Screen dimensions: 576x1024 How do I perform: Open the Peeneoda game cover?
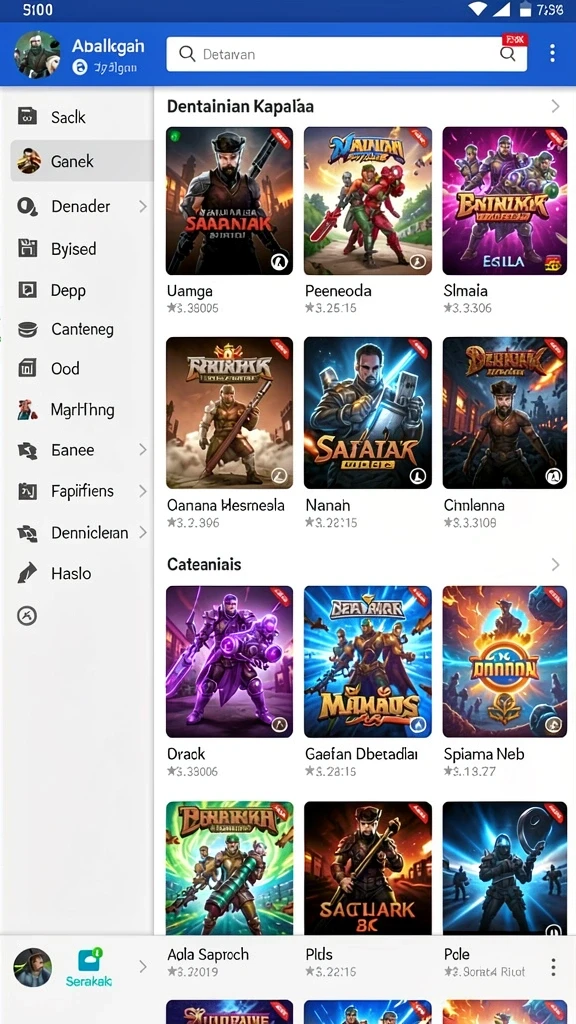tap(368, 201)
